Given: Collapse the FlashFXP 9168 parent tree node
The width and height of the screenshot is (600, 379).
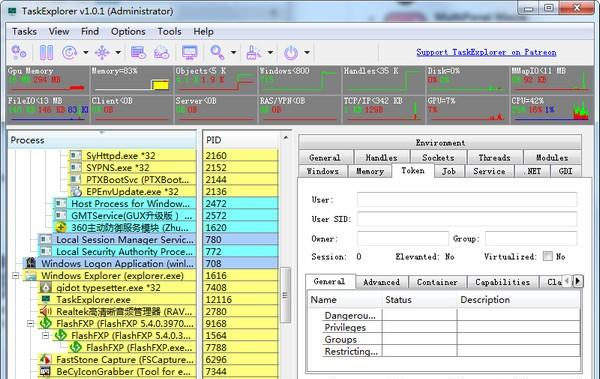Looking at the screenshot, I should pos(30,323).
